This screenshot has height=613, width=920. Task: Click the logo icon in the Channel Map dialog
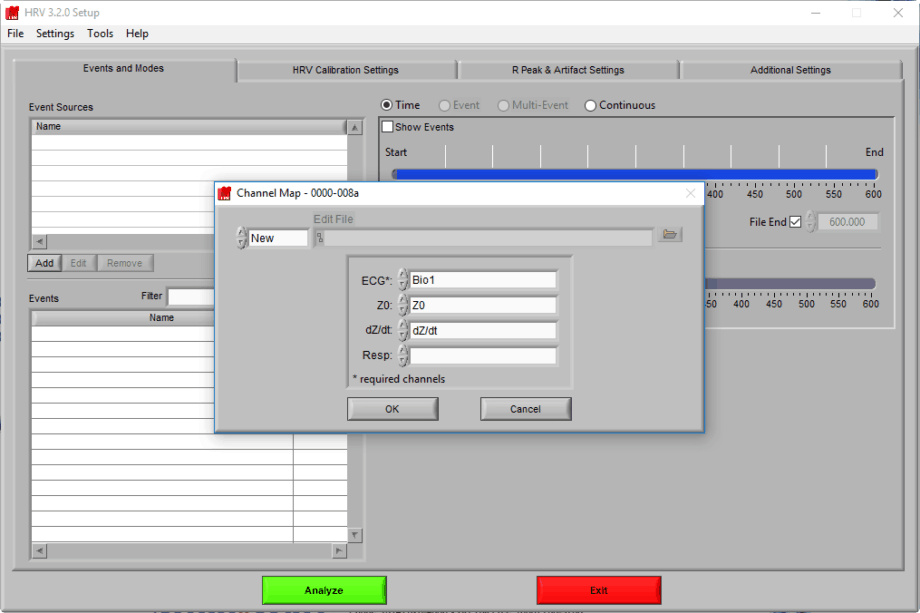pyautogui.click(x=226, y=192)
